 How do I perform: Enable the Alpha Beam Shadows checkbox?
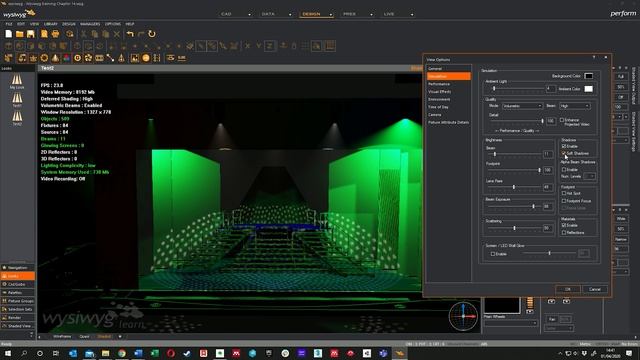(564, 169)
